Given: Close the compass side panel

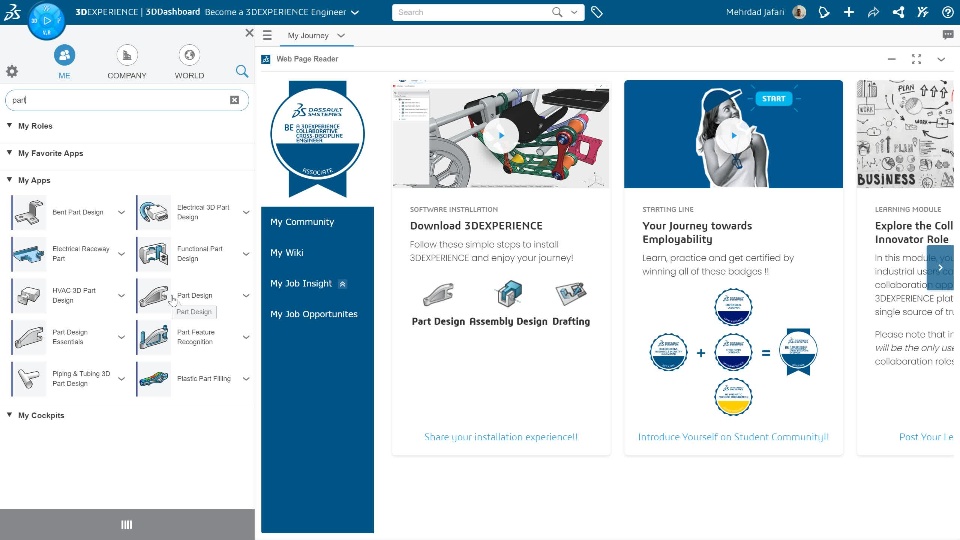Looking at the screenshot, I should 249,33.
